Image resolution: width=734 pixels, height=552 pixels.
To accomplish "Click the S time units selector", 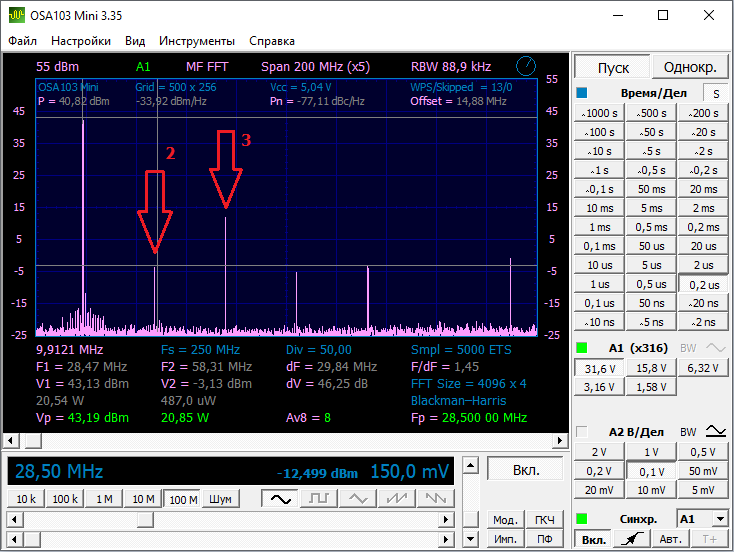I will [716, 93].
